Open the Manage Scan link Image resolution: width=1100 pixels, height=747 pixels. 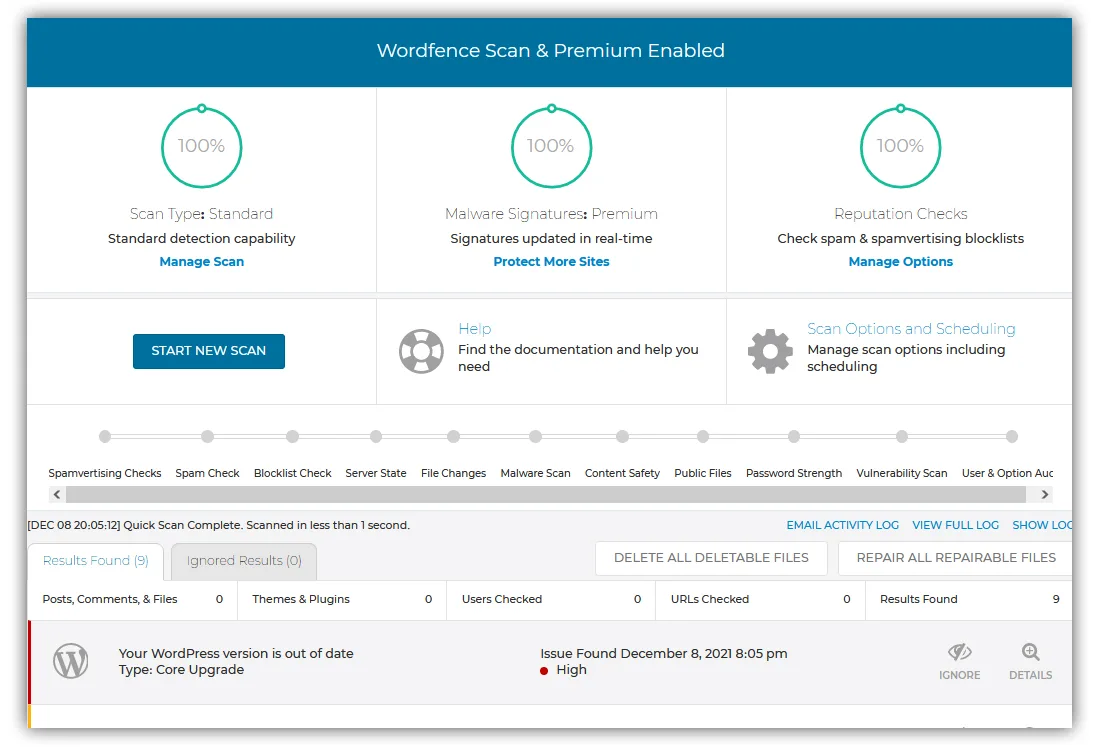(x=201, y=262)
